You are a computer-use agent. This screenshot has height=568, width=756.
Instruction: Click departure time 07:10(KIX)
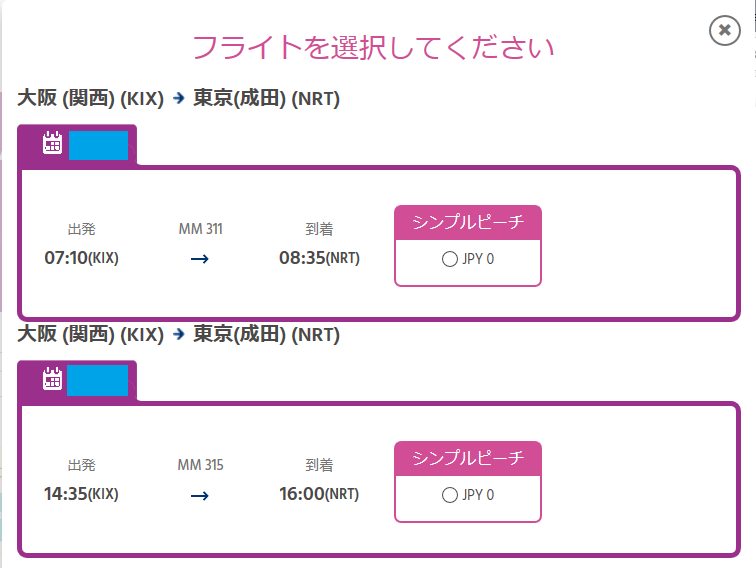click(81, 258)
